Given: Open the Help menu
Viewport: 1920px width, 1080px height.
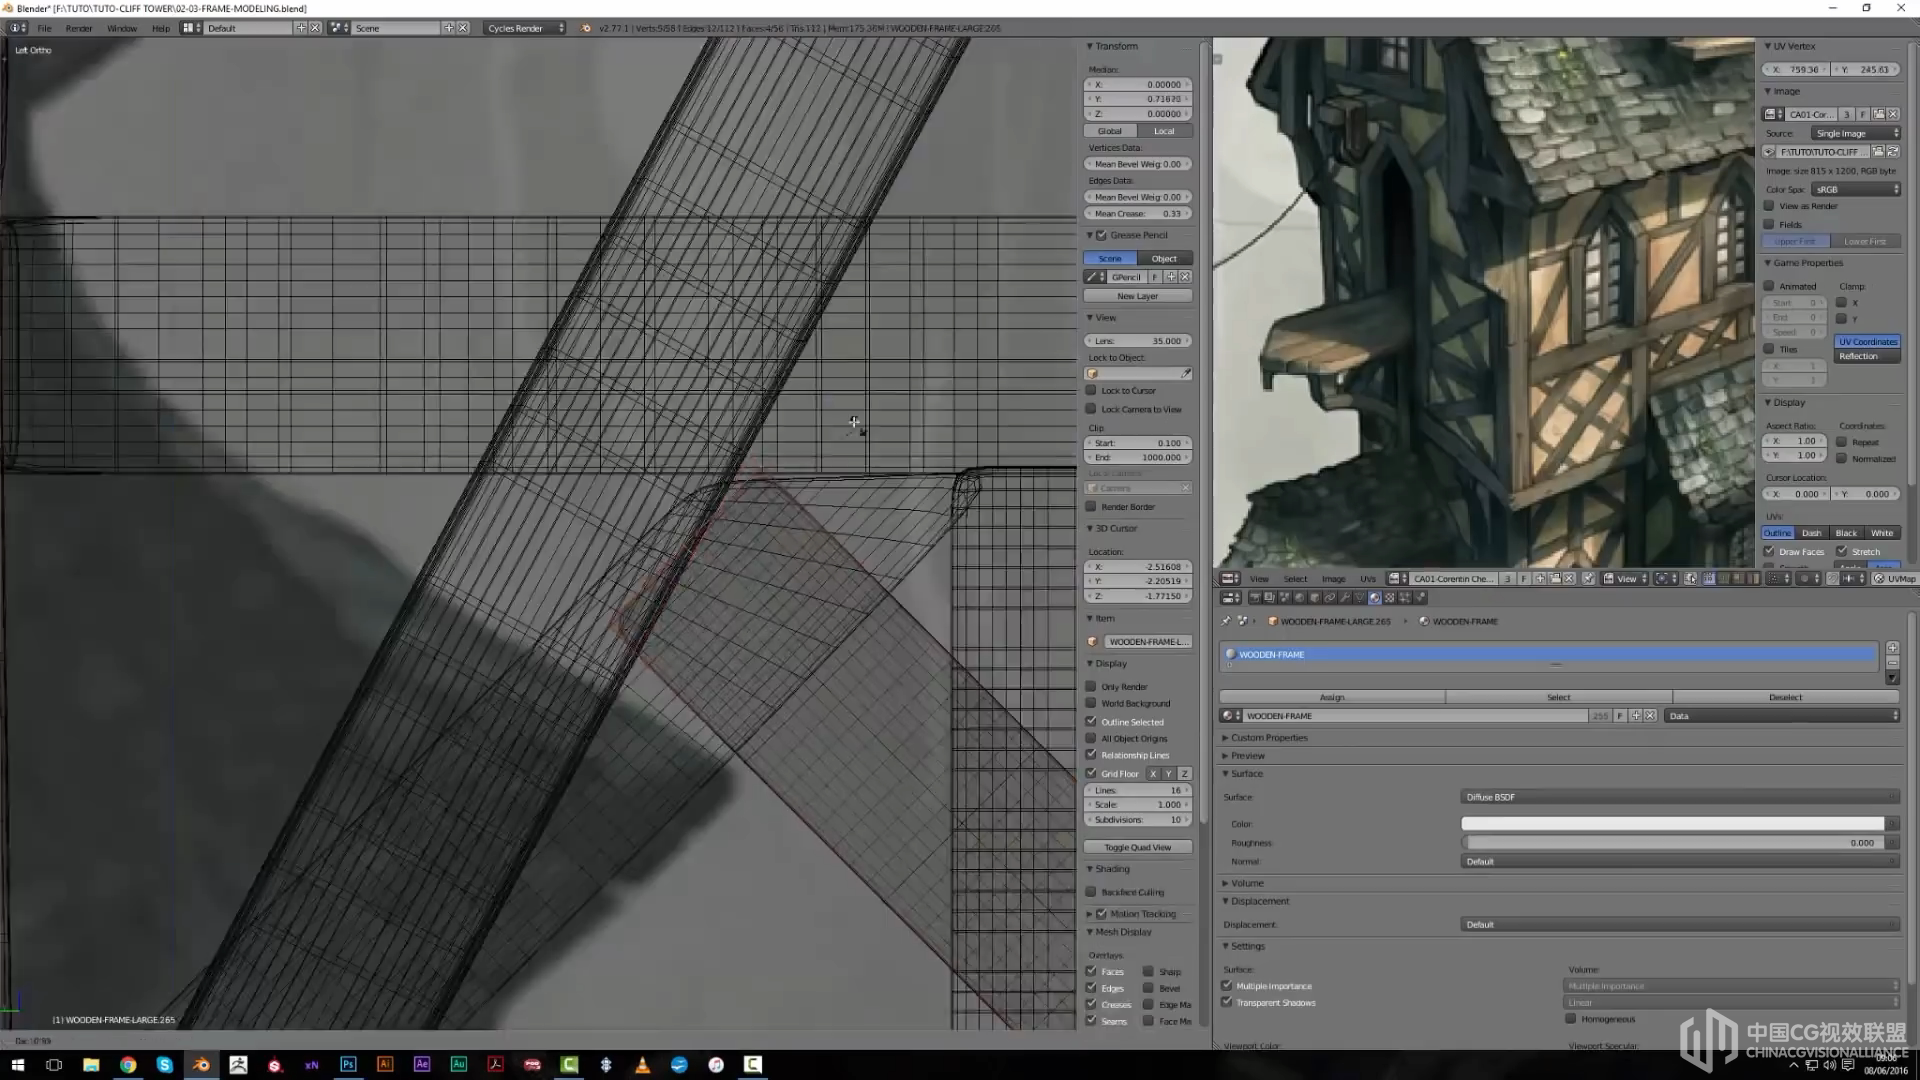Looking at the screenshot, I should click(160, 28).
